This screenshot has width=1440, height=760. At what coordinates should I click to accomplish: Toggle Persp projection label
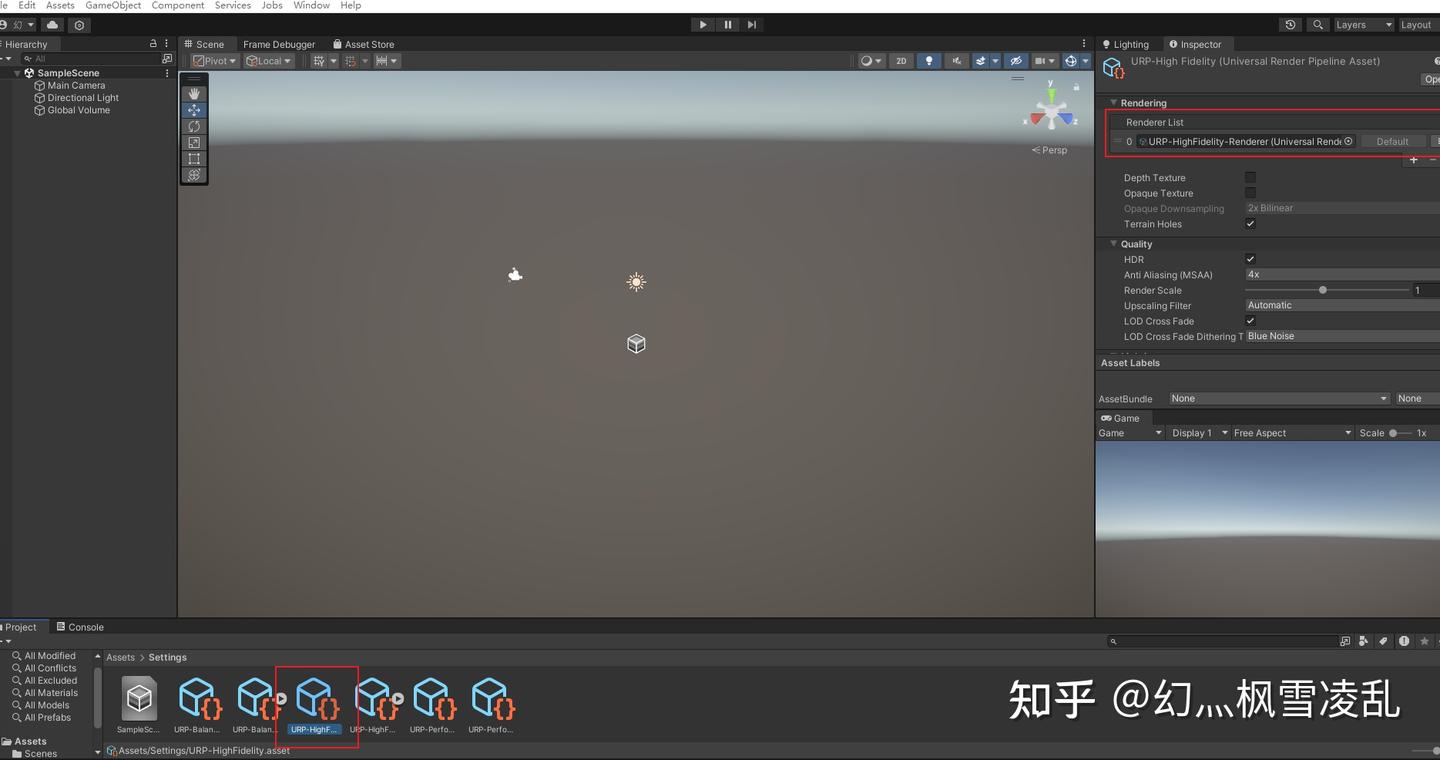[1050, 150]
